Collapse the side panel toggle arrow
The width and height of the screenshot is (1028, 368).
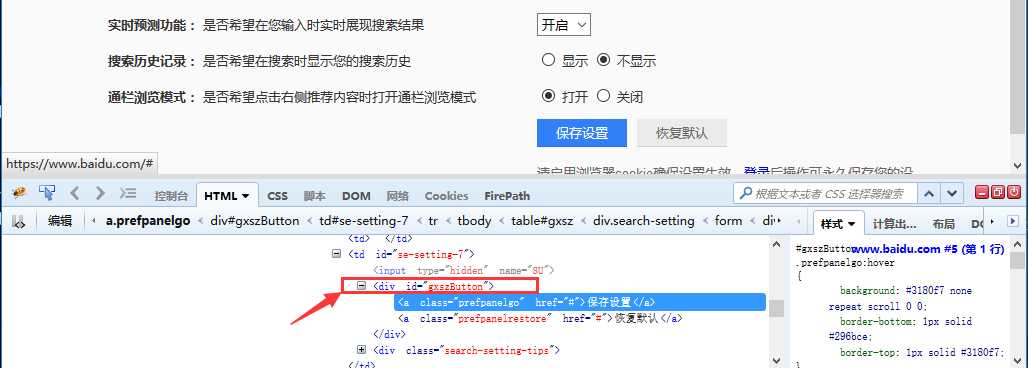coord(1013,222)
